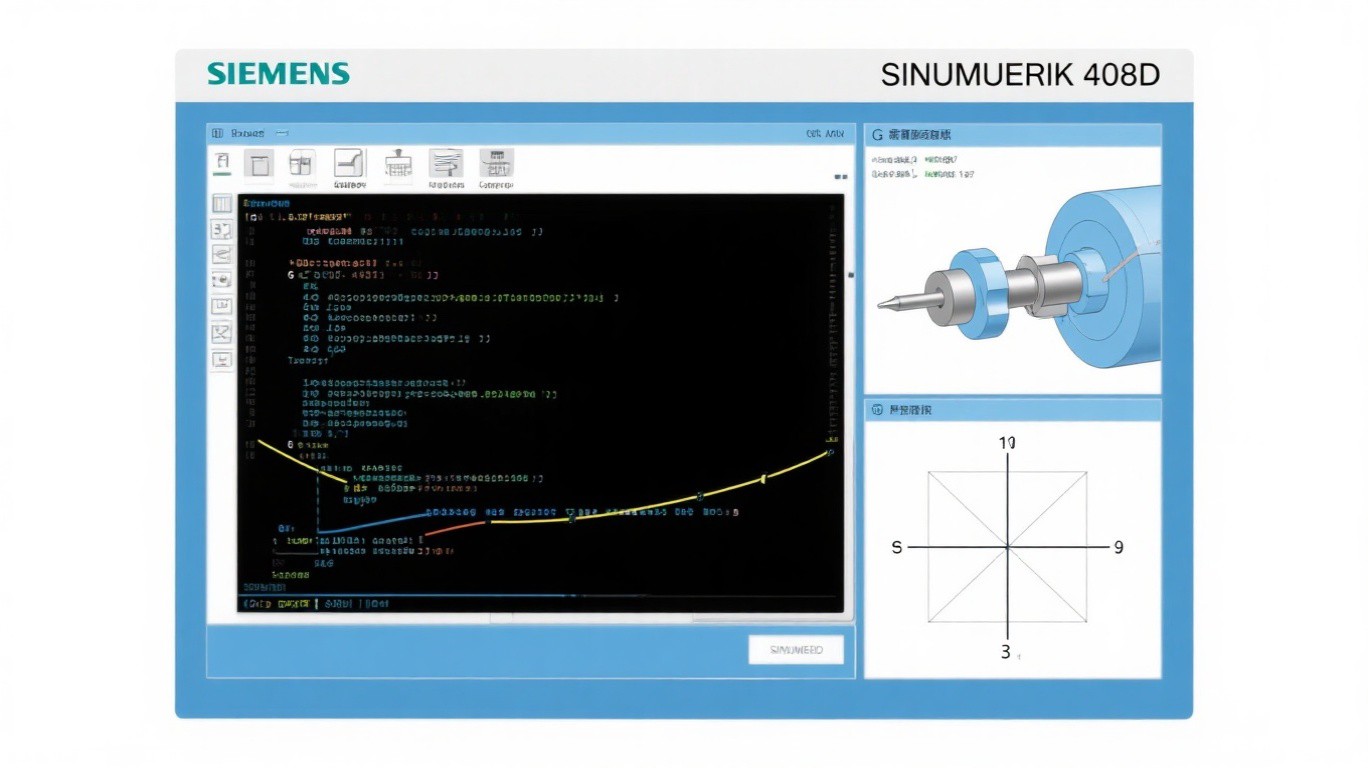Select the sidebar icon showing a 3
This screenshot has height=768, width=1368.
pyautogui.click(x=222, y=230)
